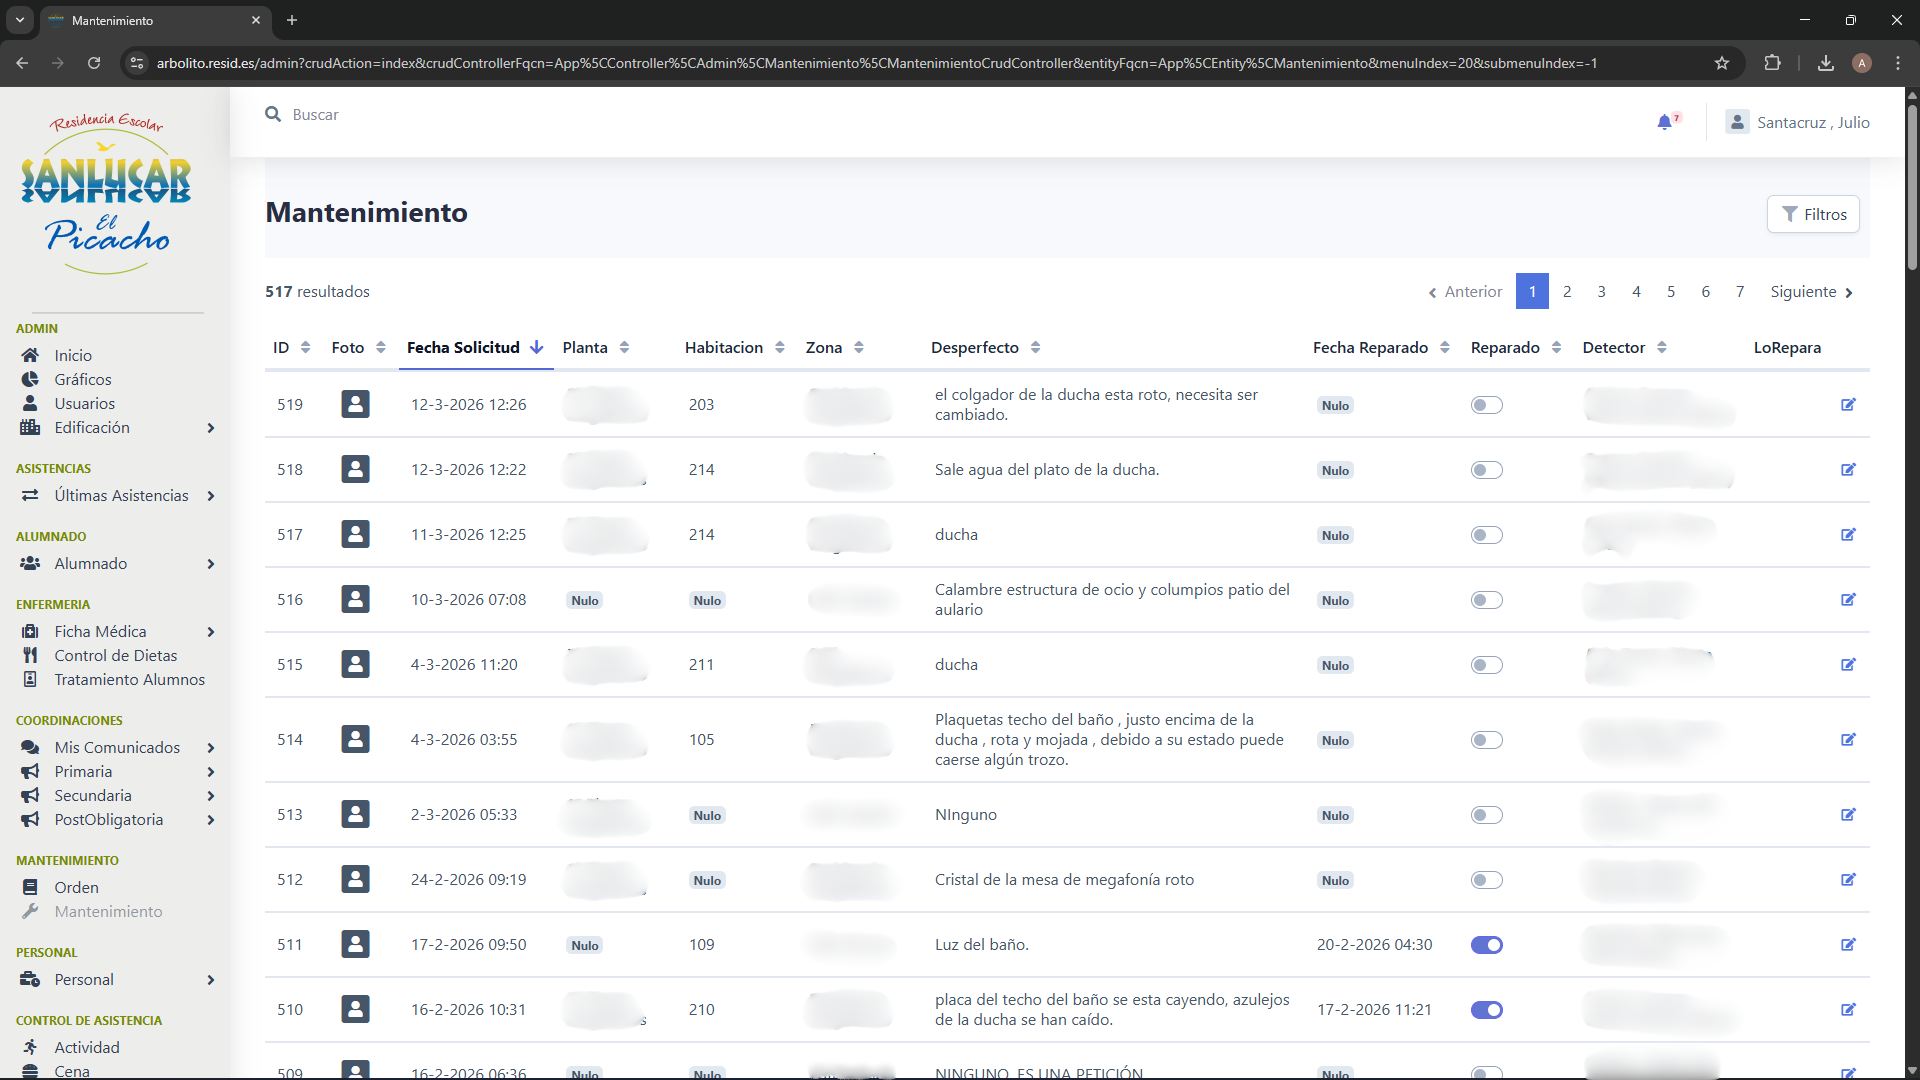
Task: Disable the Reparado toggle for row 511
Action: click(1486, 945)
